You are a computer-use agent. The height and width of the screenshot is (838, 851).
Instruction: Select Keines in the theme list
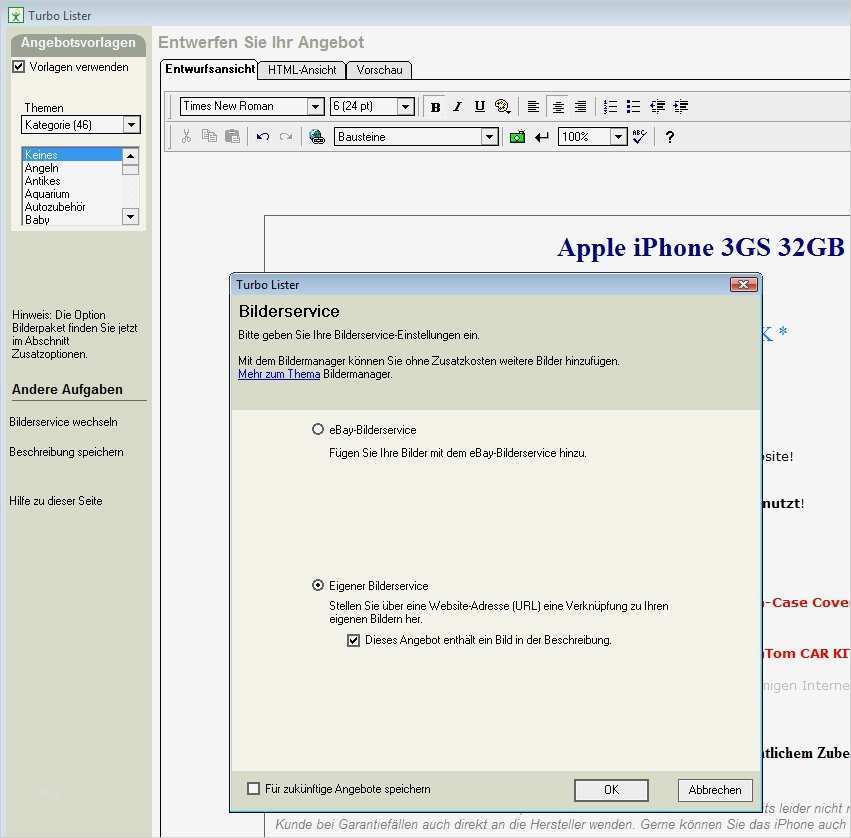click(x=72, y=155)
